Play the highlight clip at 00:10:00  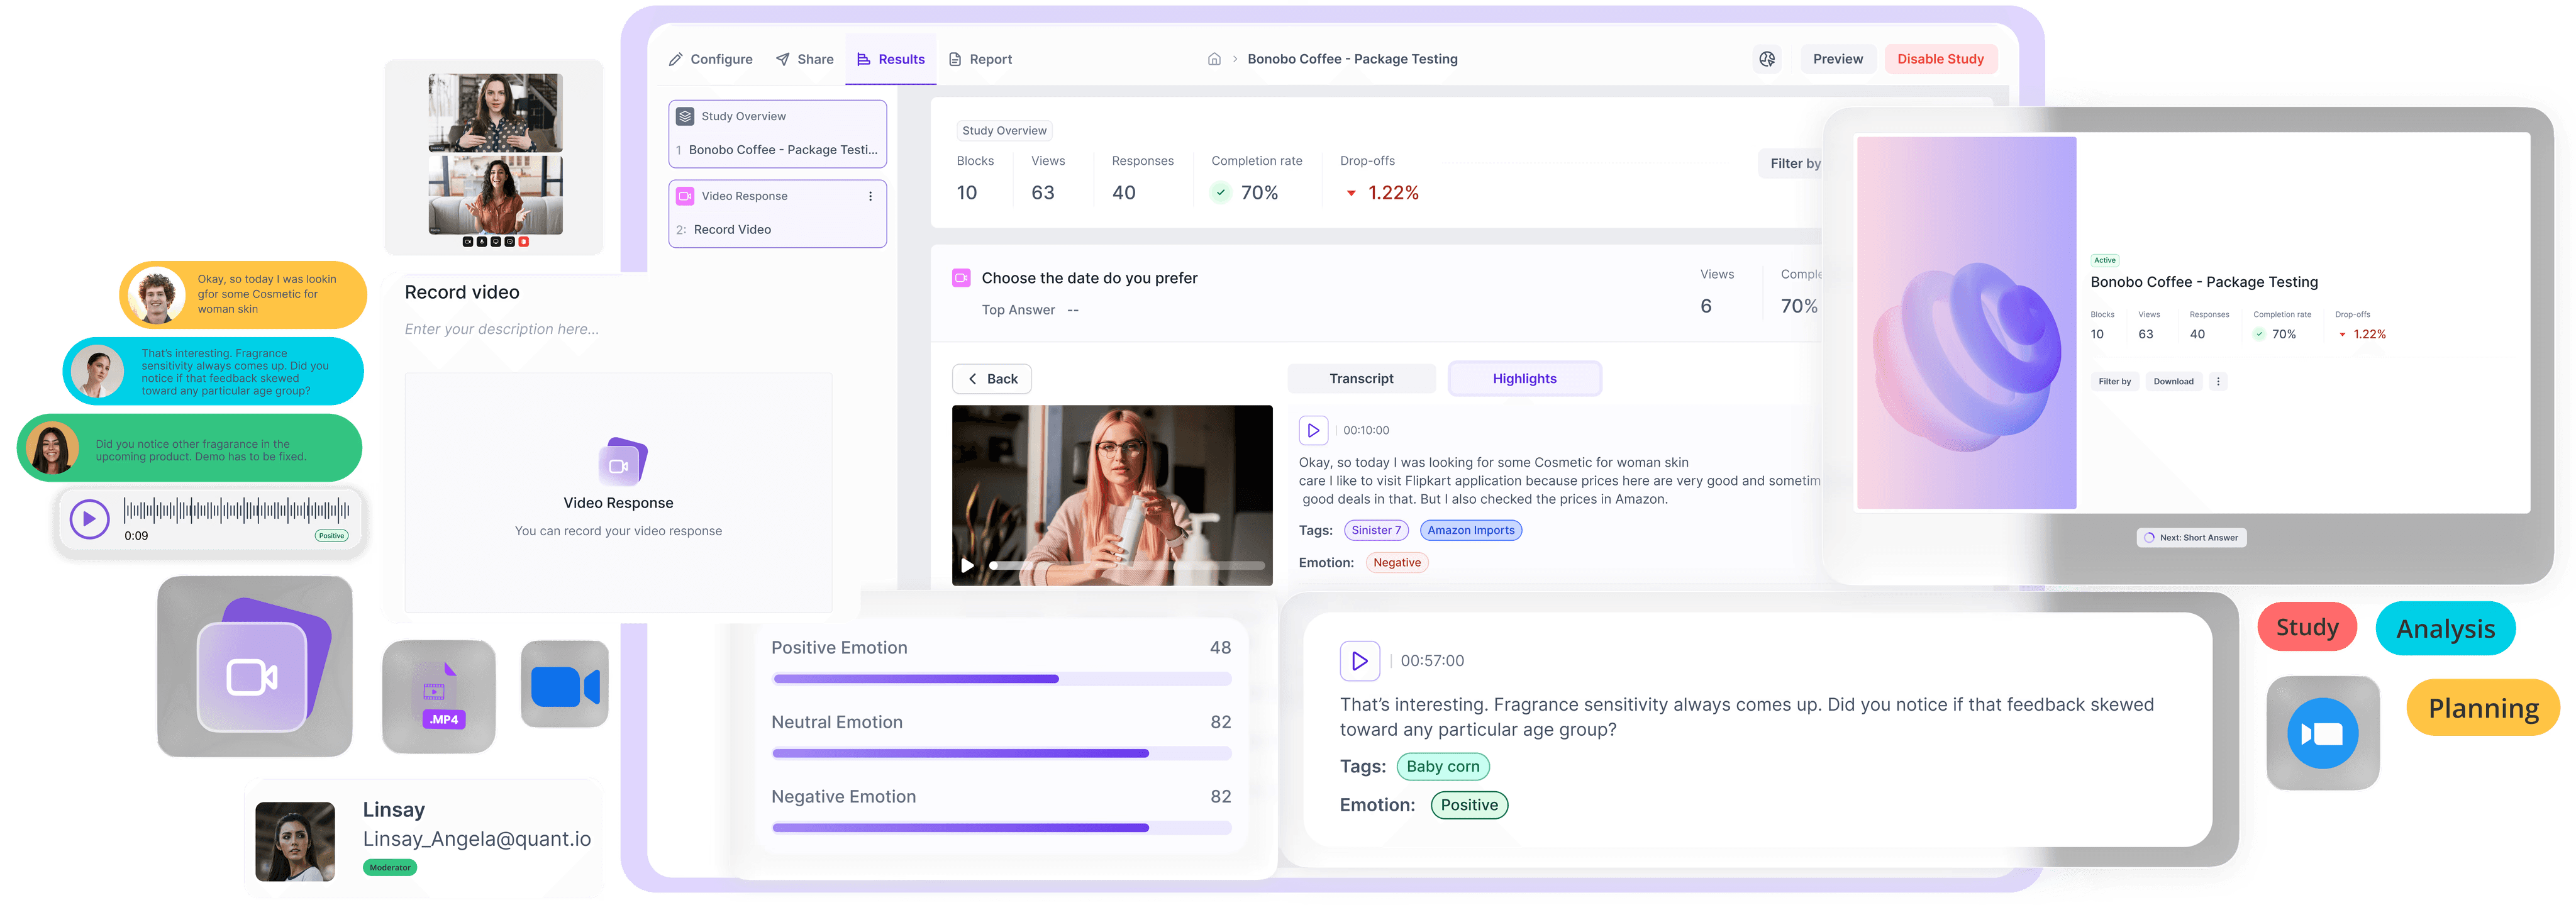[1313, 430]
